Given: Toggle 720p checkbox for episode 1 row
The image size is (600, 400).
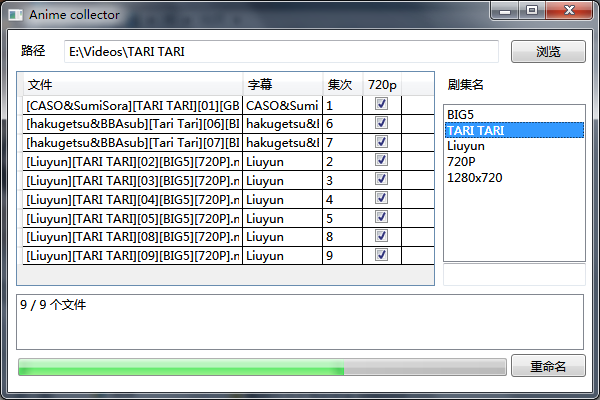Looking at the screenshot, I should click(380, 104).
